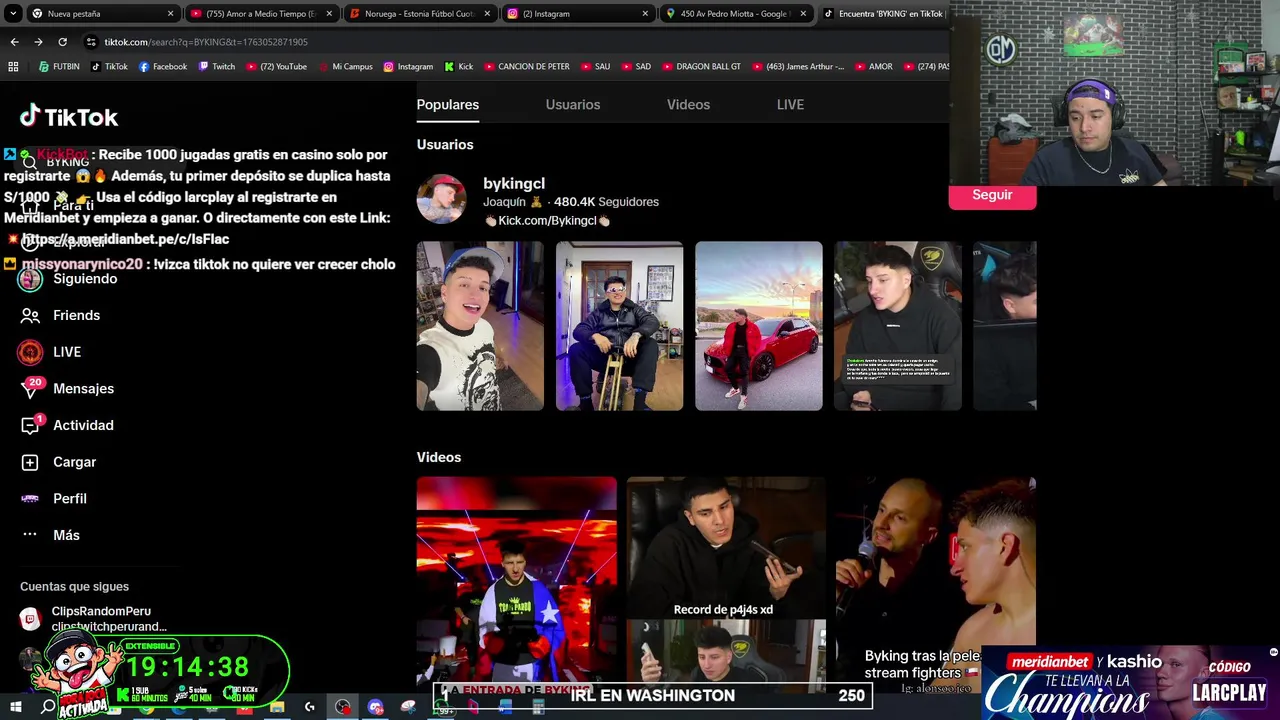
Task: Open the ClipsRandomPeru followed account
Action: [93, 619]
